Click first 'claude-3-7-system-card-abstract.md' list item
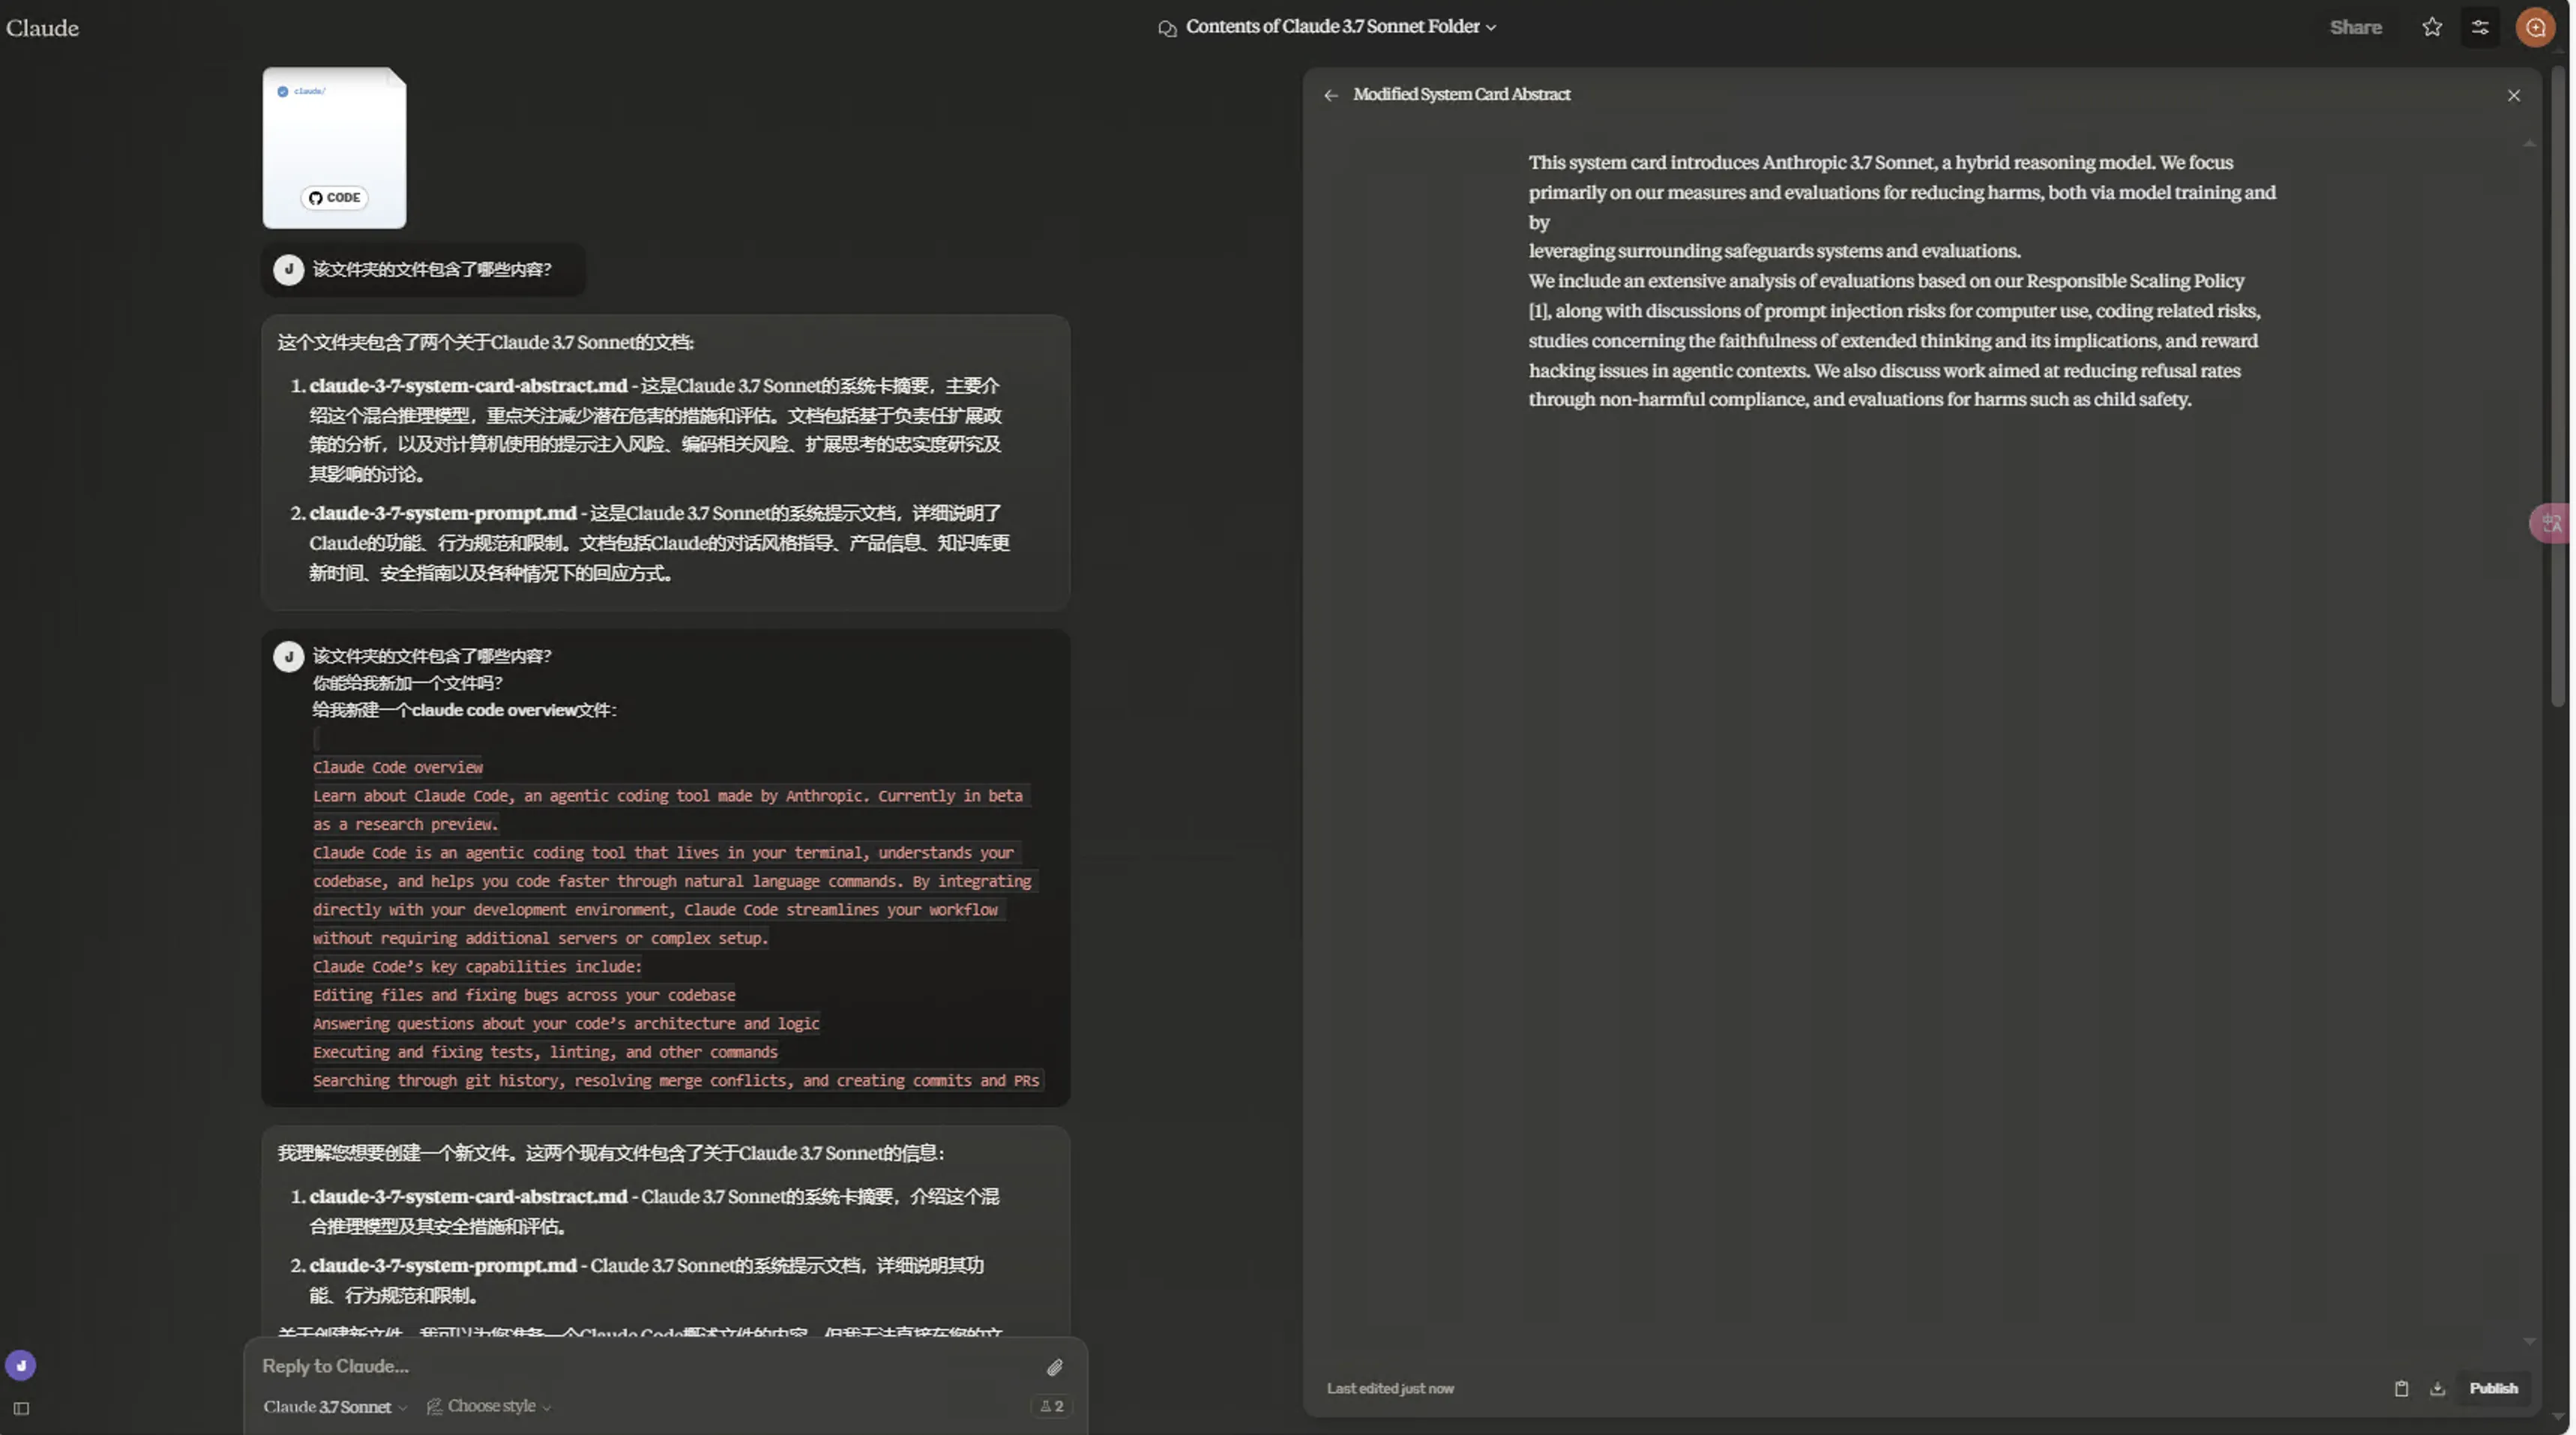 [468, 385]
